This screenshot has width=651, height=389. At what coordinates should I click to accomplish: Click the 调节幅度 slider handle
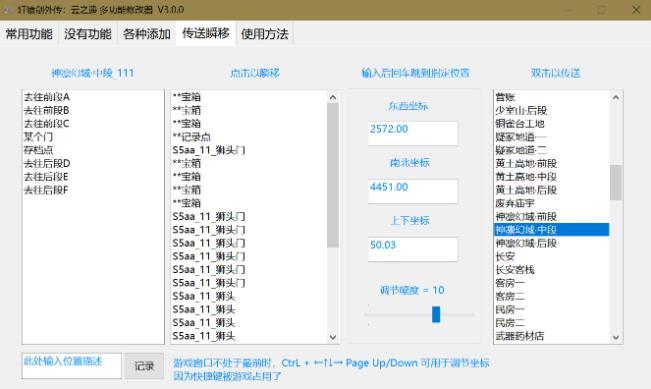point(436,314)
